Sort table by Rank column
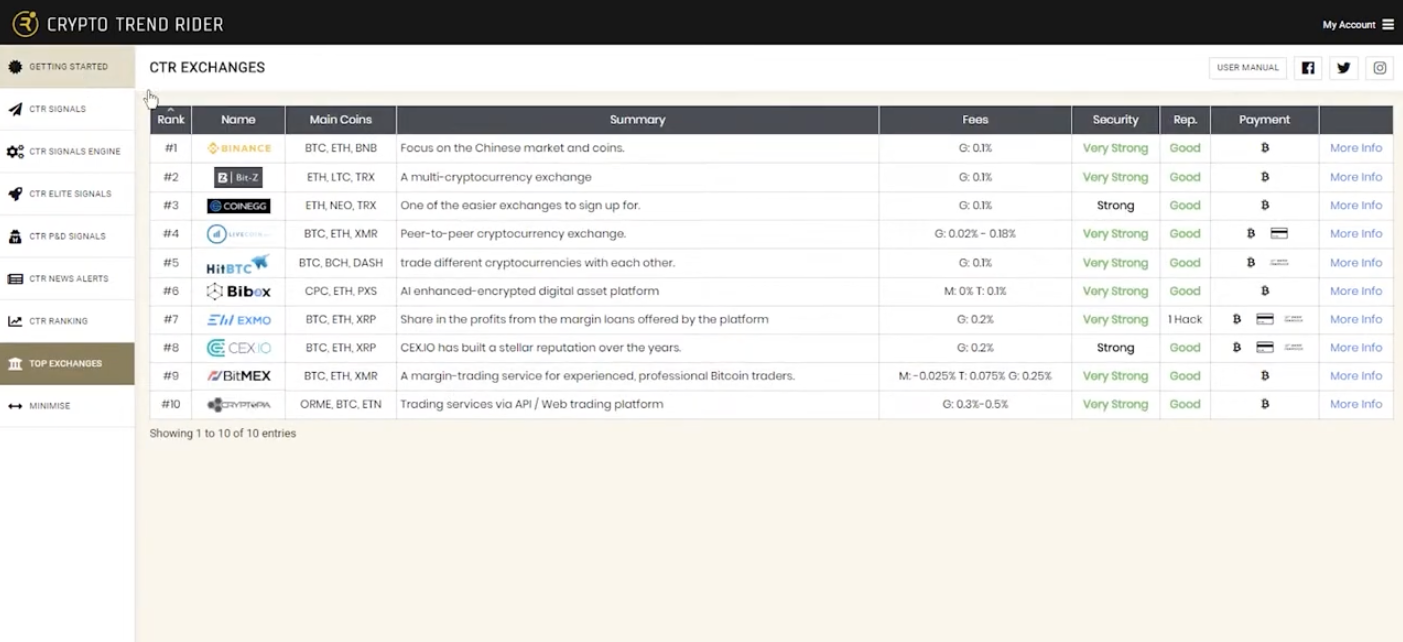1403x642 pixels. coord(171,119)
